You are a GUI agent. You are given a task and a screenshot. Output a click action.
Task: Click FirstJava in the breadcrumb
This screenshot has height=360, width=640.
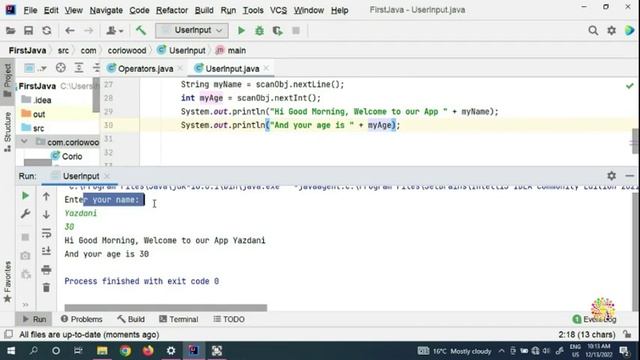[27, 51]
